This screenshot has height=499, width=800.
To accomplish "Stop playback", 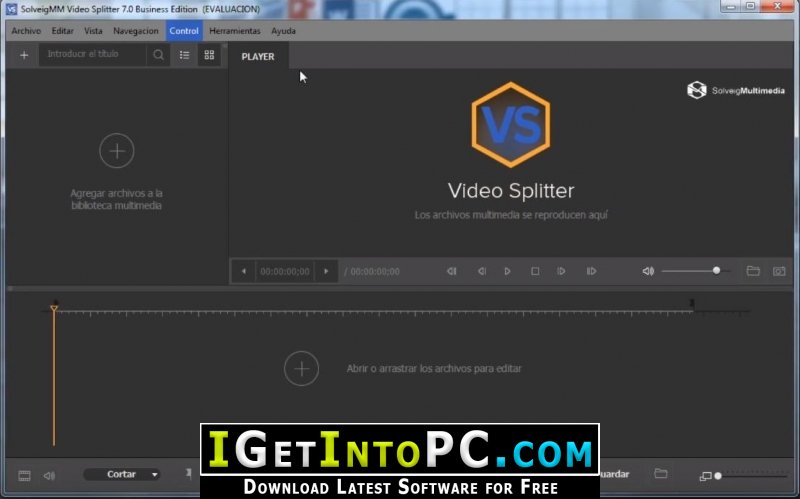I will [x=535, y=271].
